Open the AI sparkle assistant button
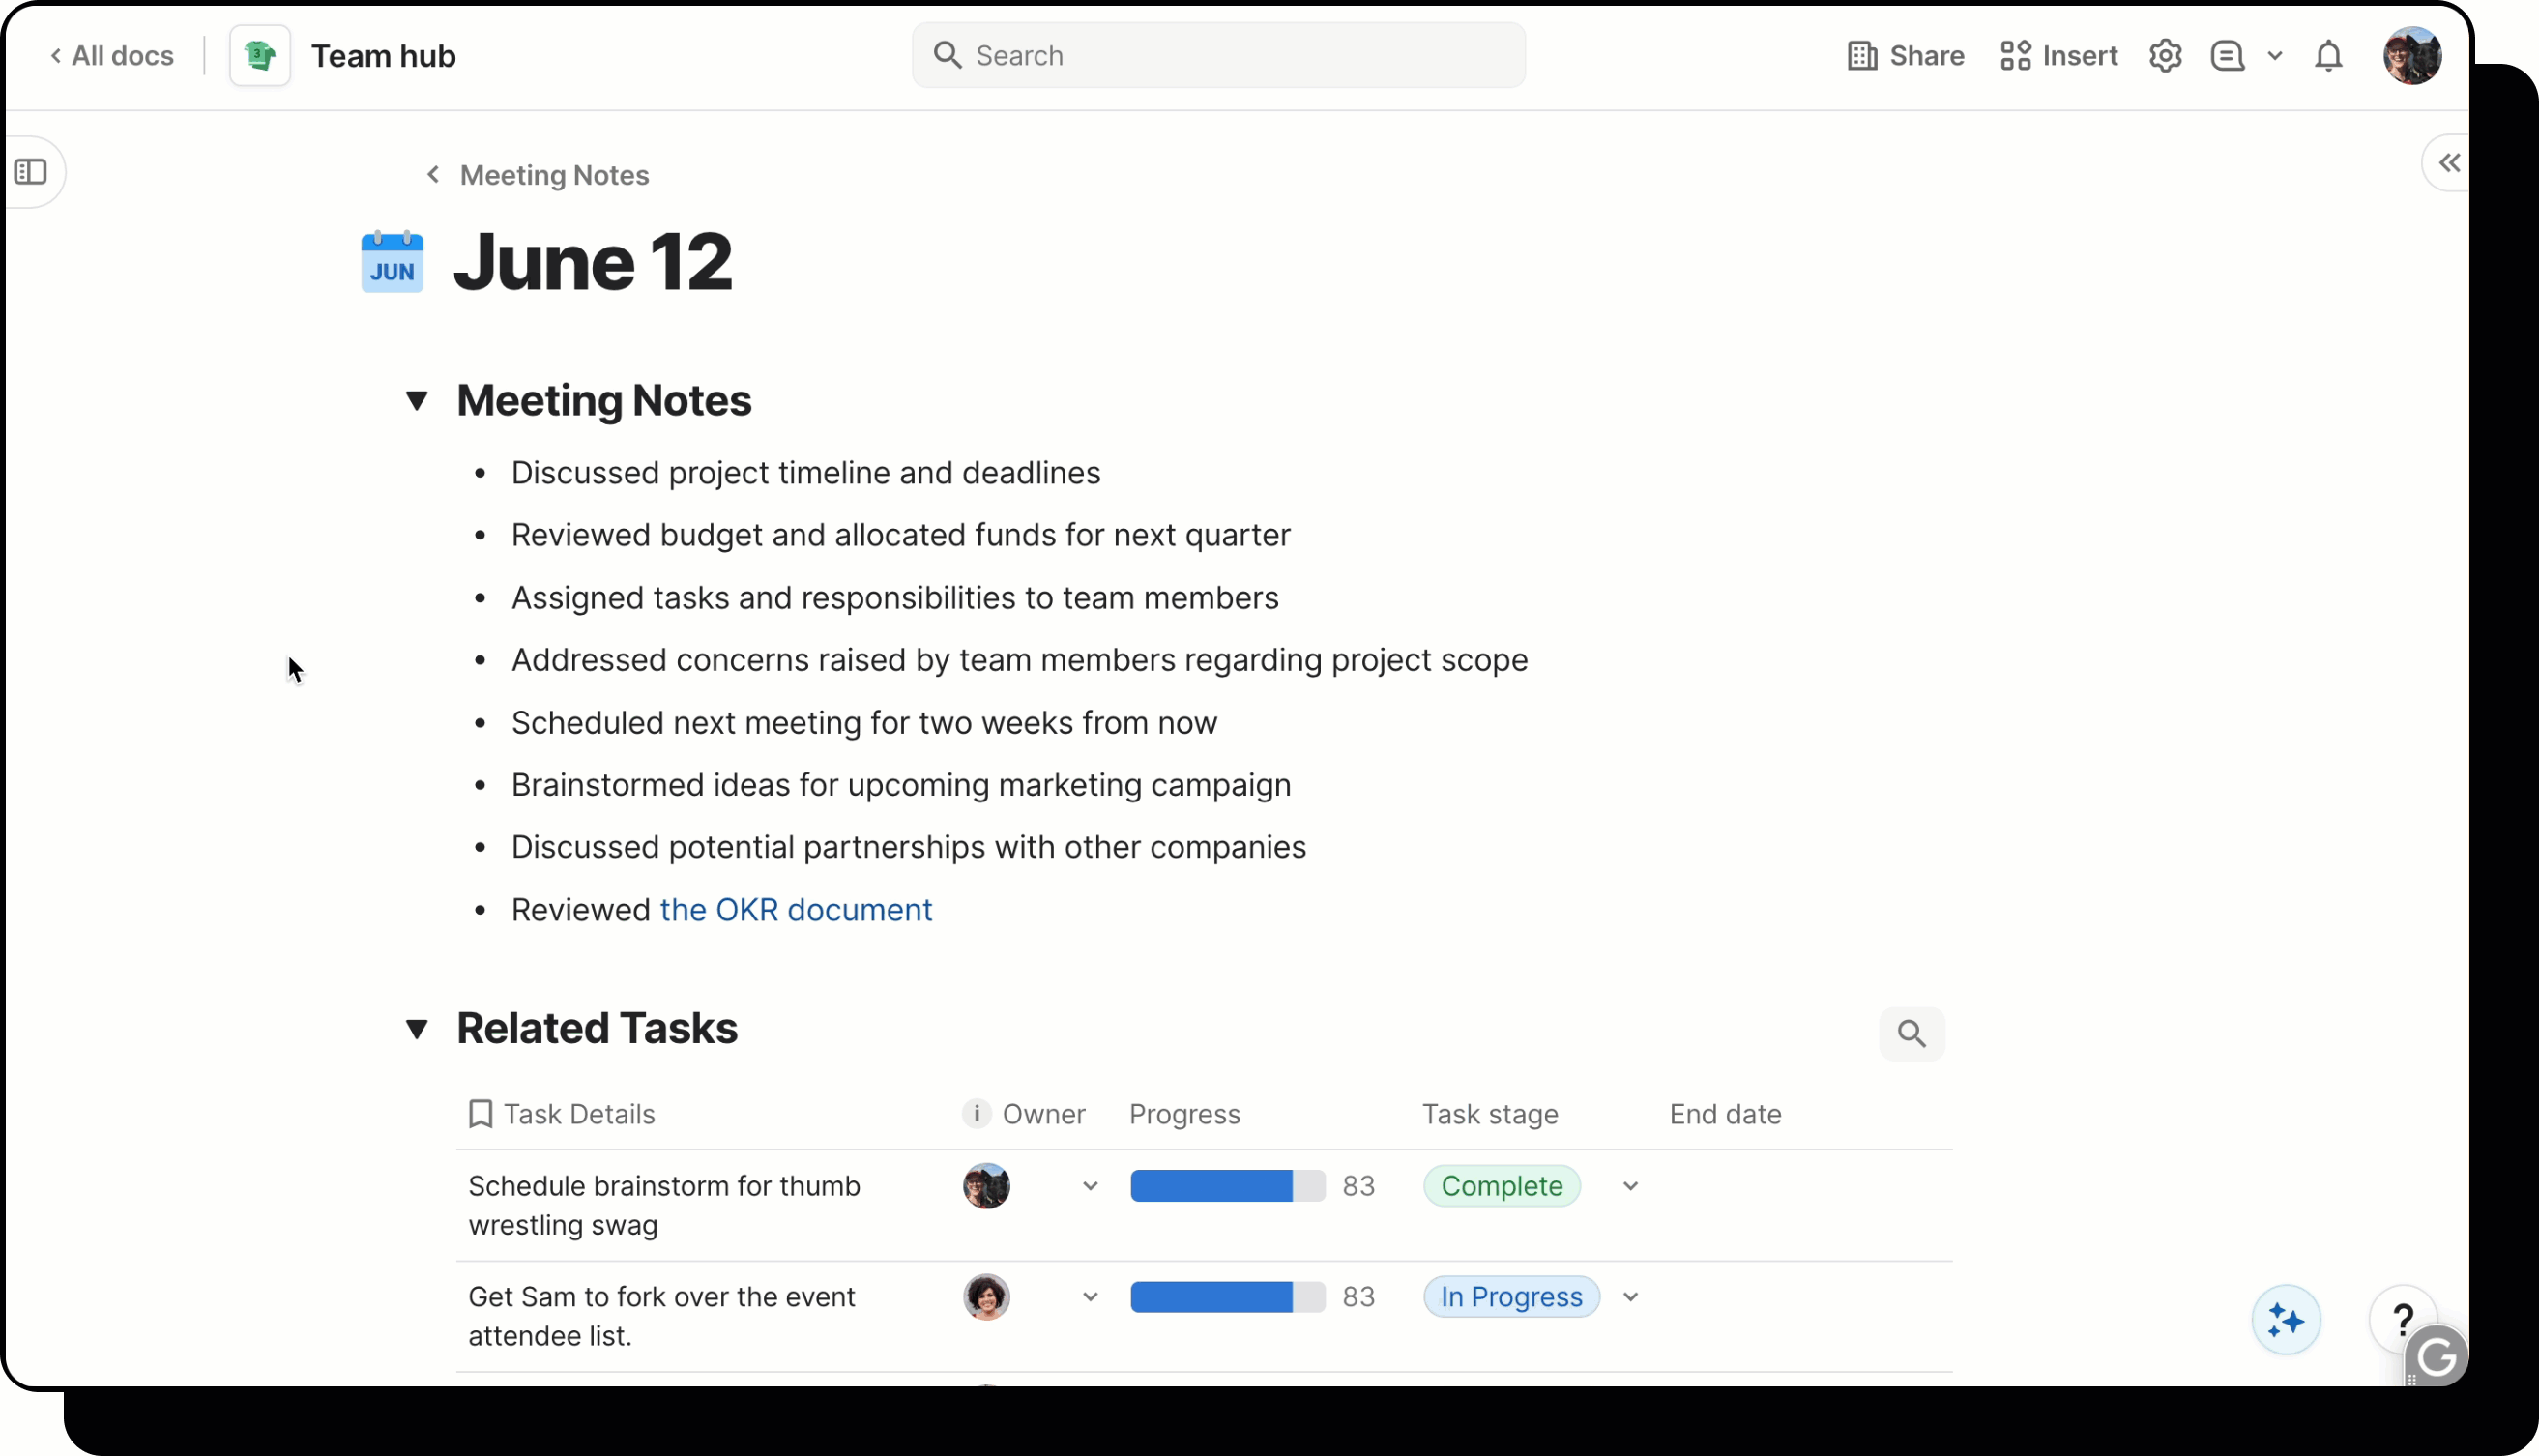This screenshot has height=1456, width=2539. [2285, 1320]
